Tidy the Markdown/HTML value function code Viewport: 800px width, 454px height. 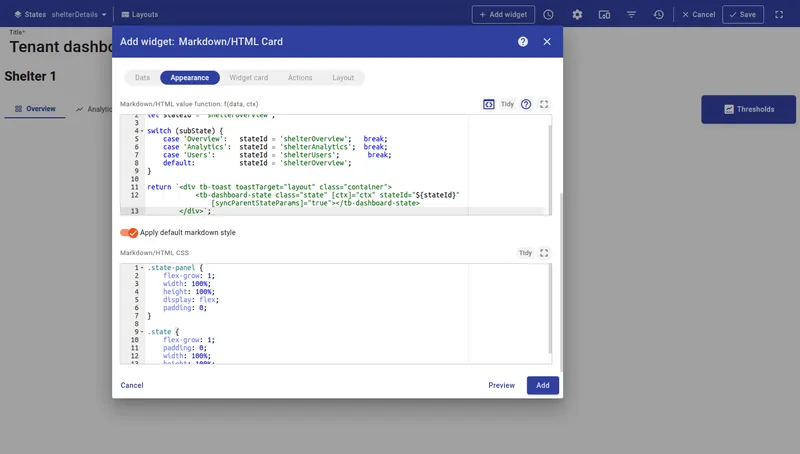(x=507, y=104)
